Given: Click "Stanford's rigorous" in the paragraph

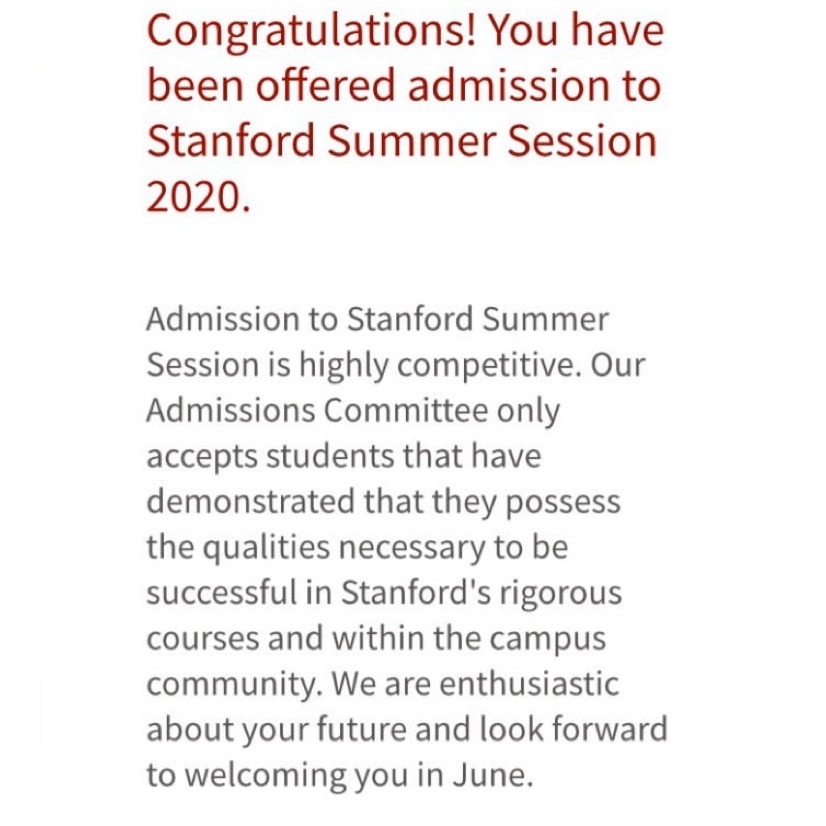Looking at the screenshot, I should (x=481, y=594).
